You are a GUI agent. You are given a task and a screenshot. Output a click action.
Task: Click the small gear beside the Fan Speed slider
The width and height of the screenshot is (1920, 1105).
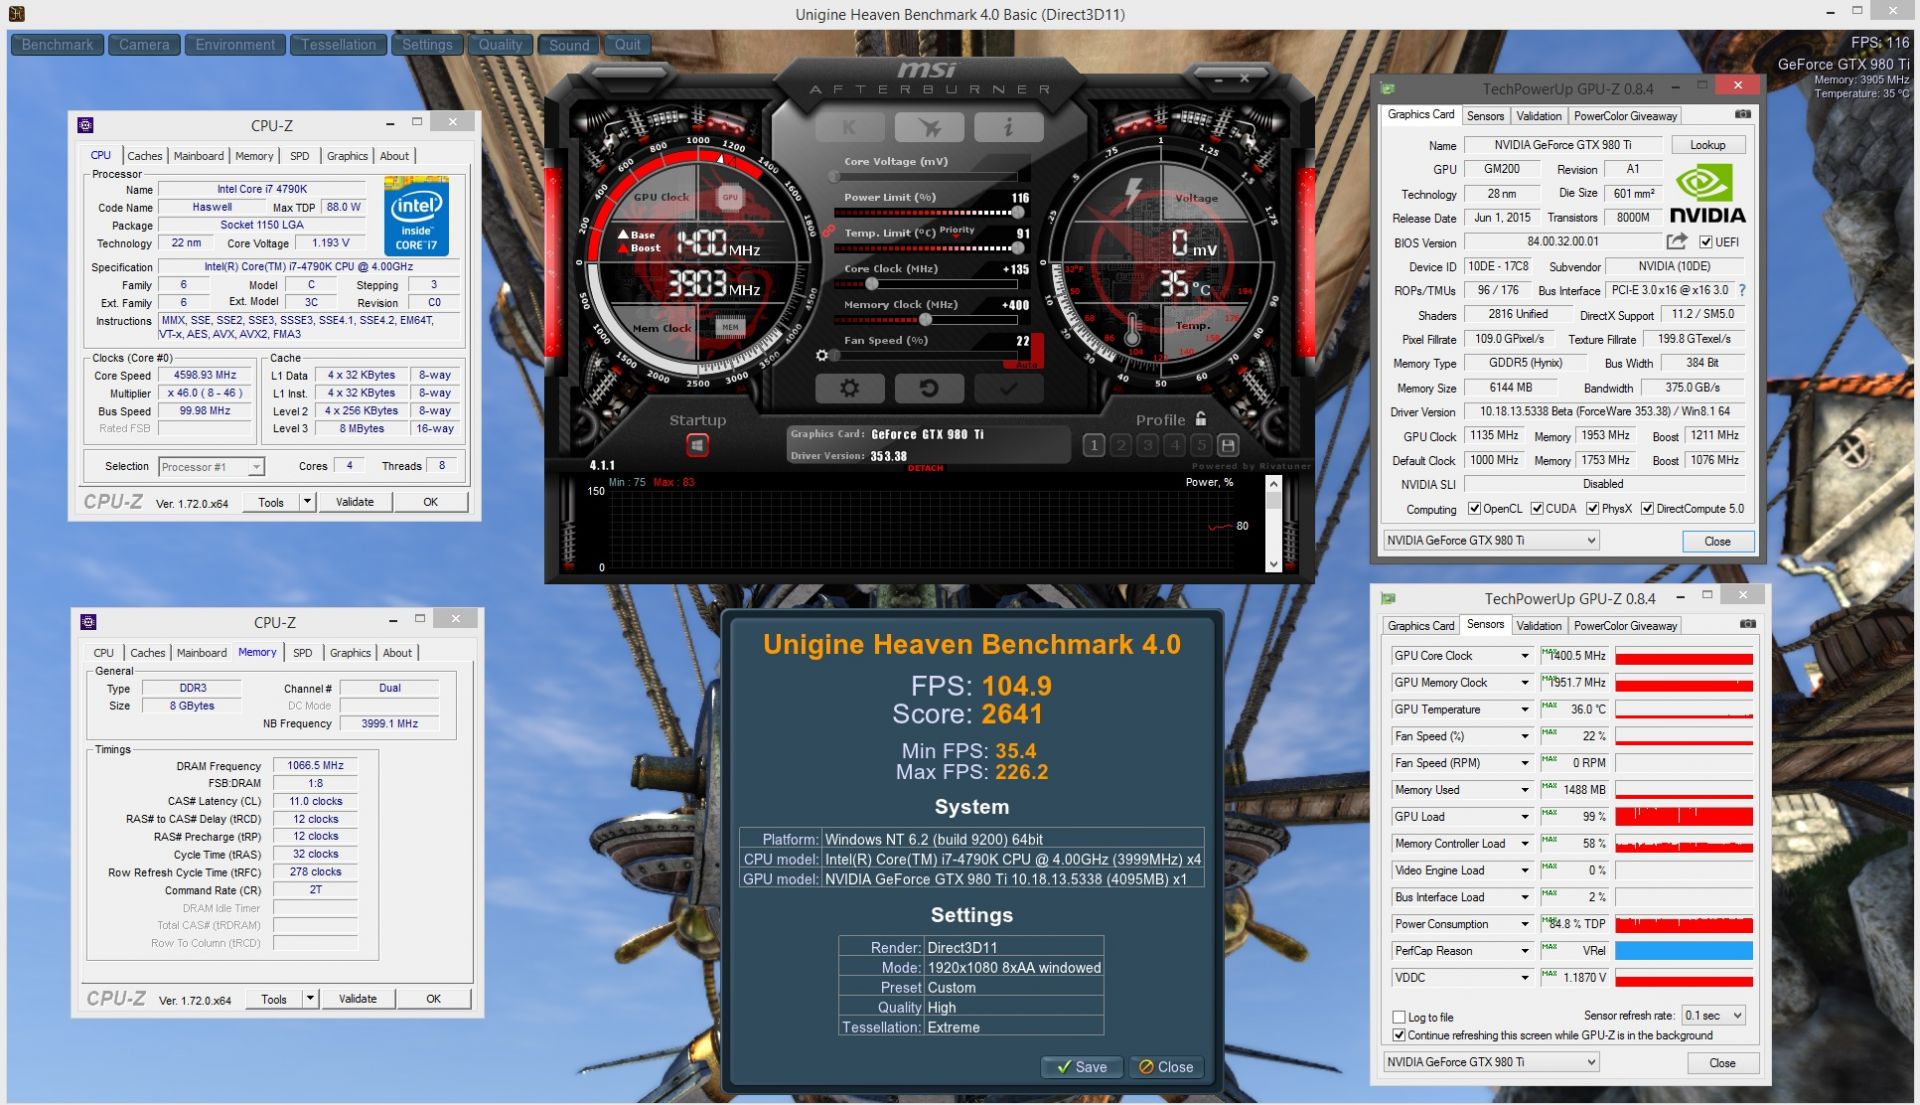[822, 355]
